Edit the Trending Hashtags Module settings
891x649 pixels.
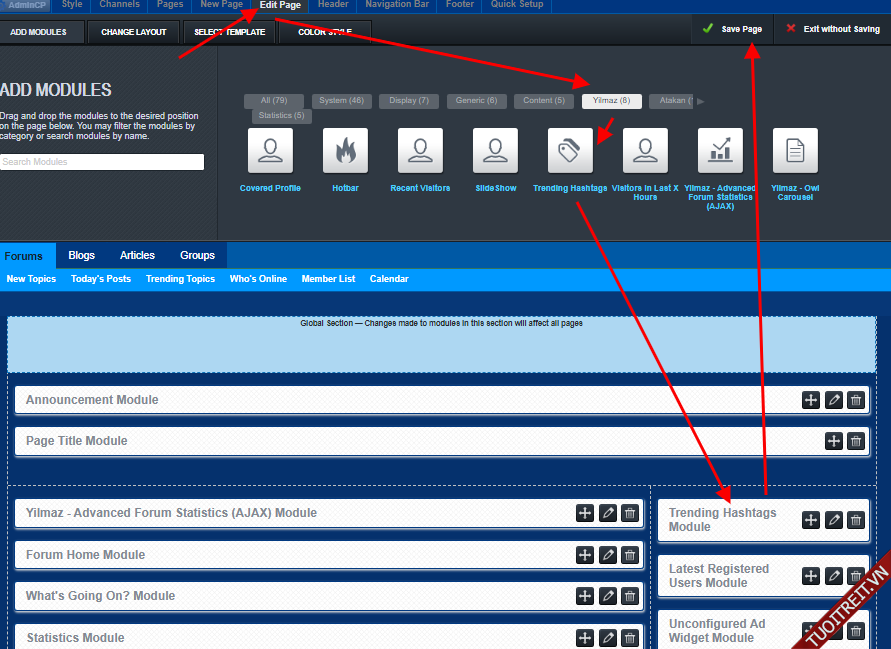coord(834,520)
